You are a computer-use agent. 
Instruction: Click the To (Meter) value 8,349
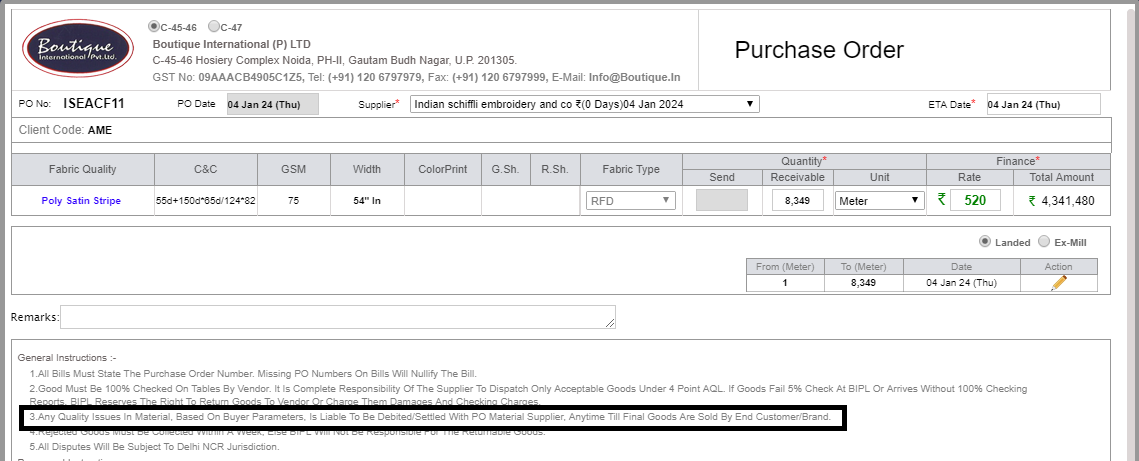[x=864, y=283]
